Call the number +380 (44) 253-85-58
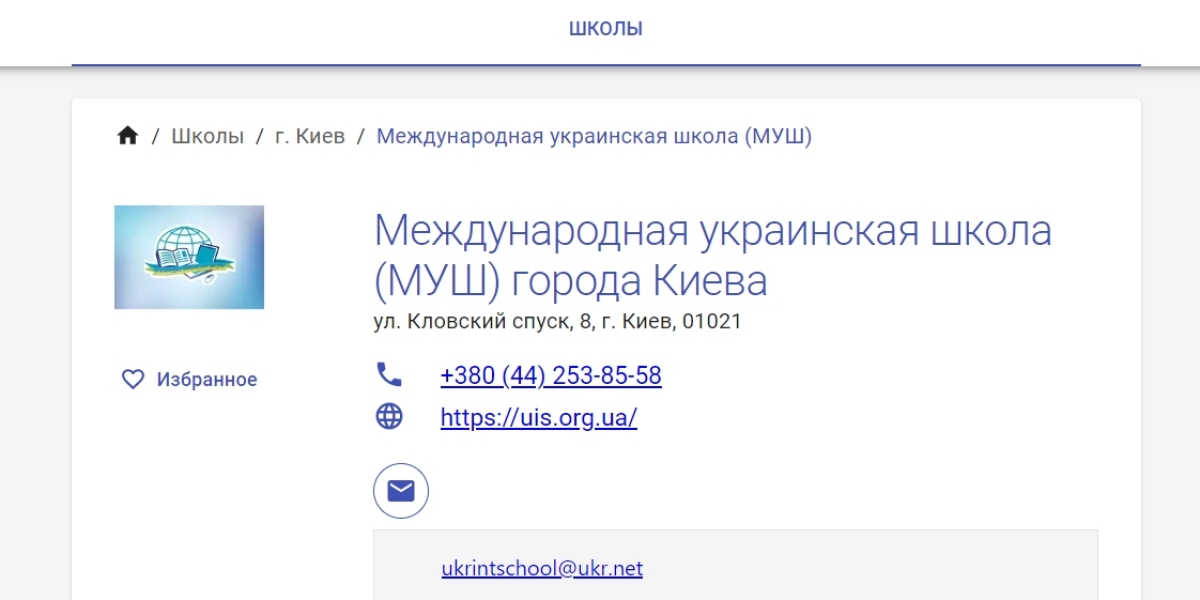This screenshot has height=600, width=1200. coord(550,376)
